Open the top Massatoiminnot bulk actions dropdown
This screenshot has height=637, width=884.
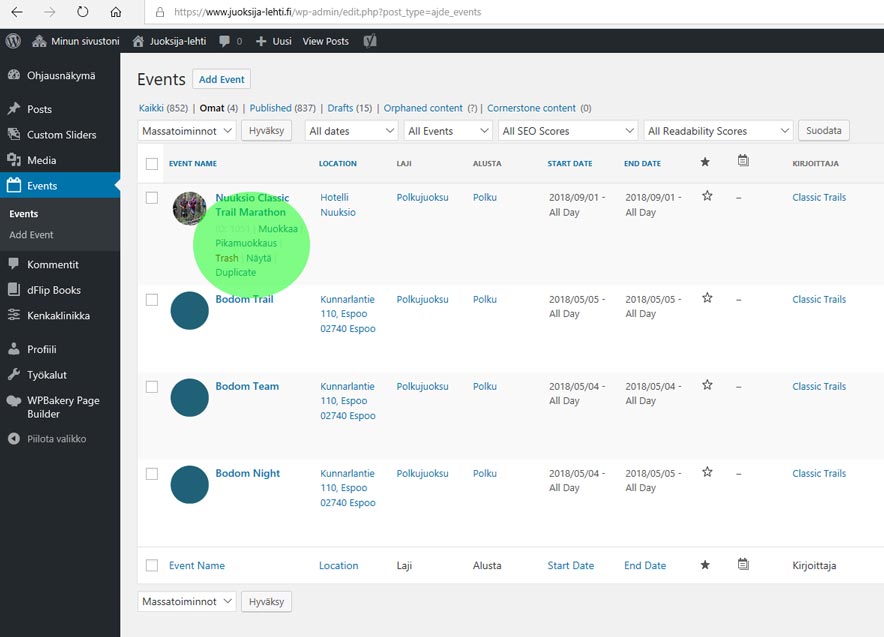[x=187, y=131]
